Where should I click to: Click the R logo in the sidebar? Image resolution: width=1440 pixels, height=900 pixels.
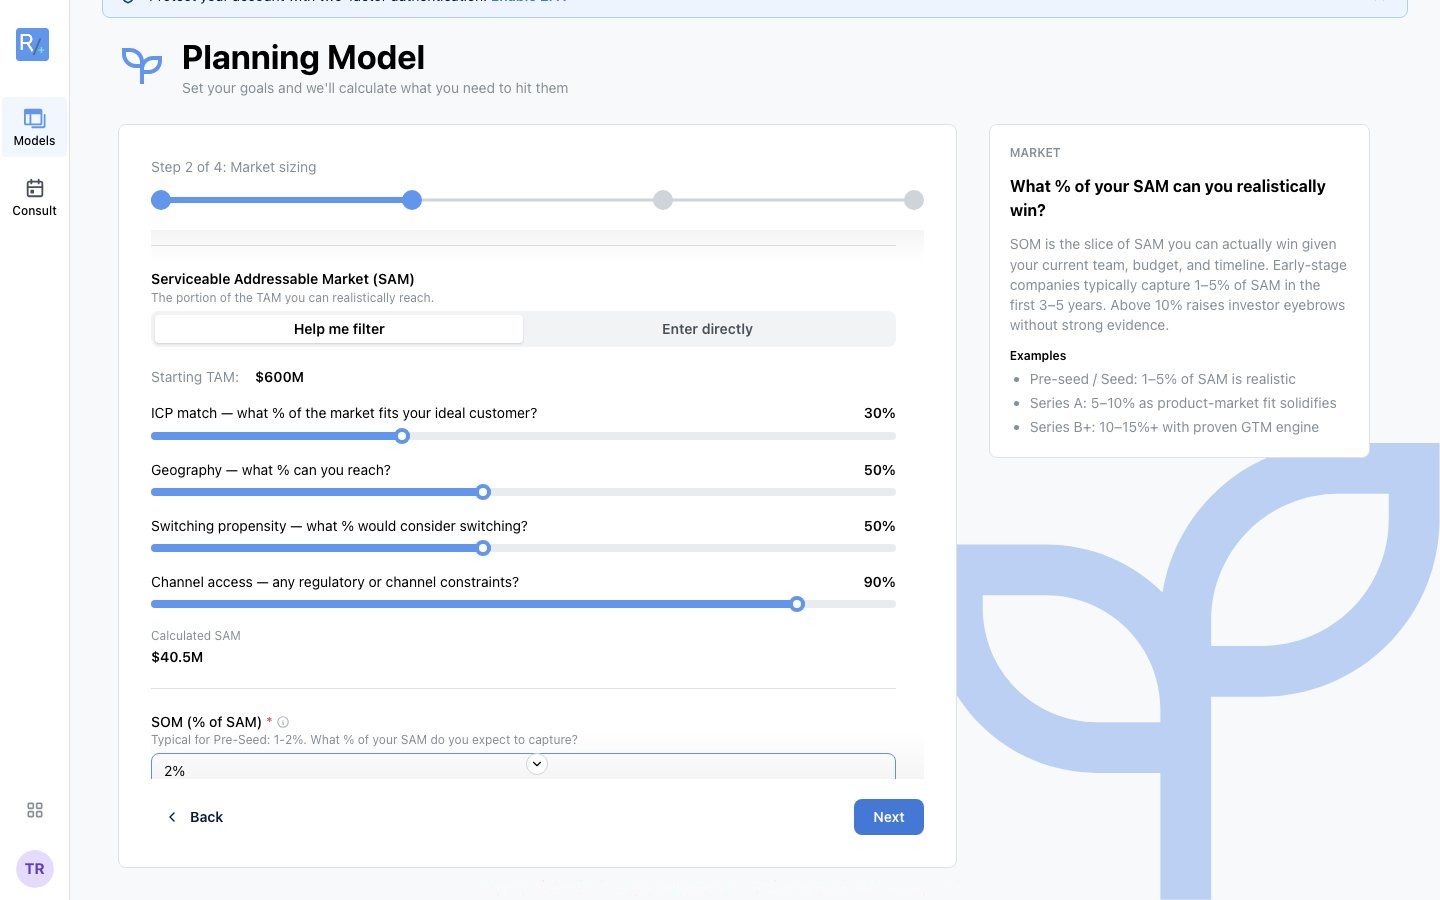[x=33, y=44]
